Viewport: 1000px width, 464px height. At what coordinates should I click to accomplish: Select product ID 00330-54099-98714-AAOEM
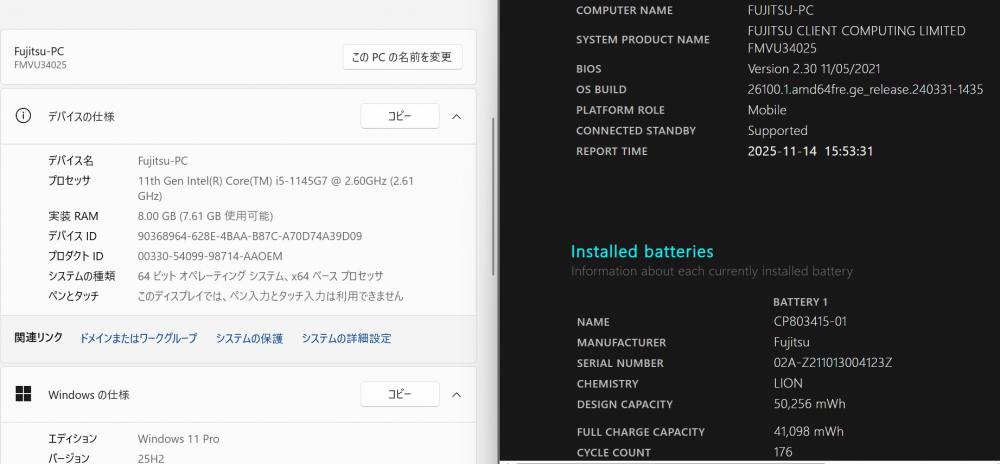(210, 256)
